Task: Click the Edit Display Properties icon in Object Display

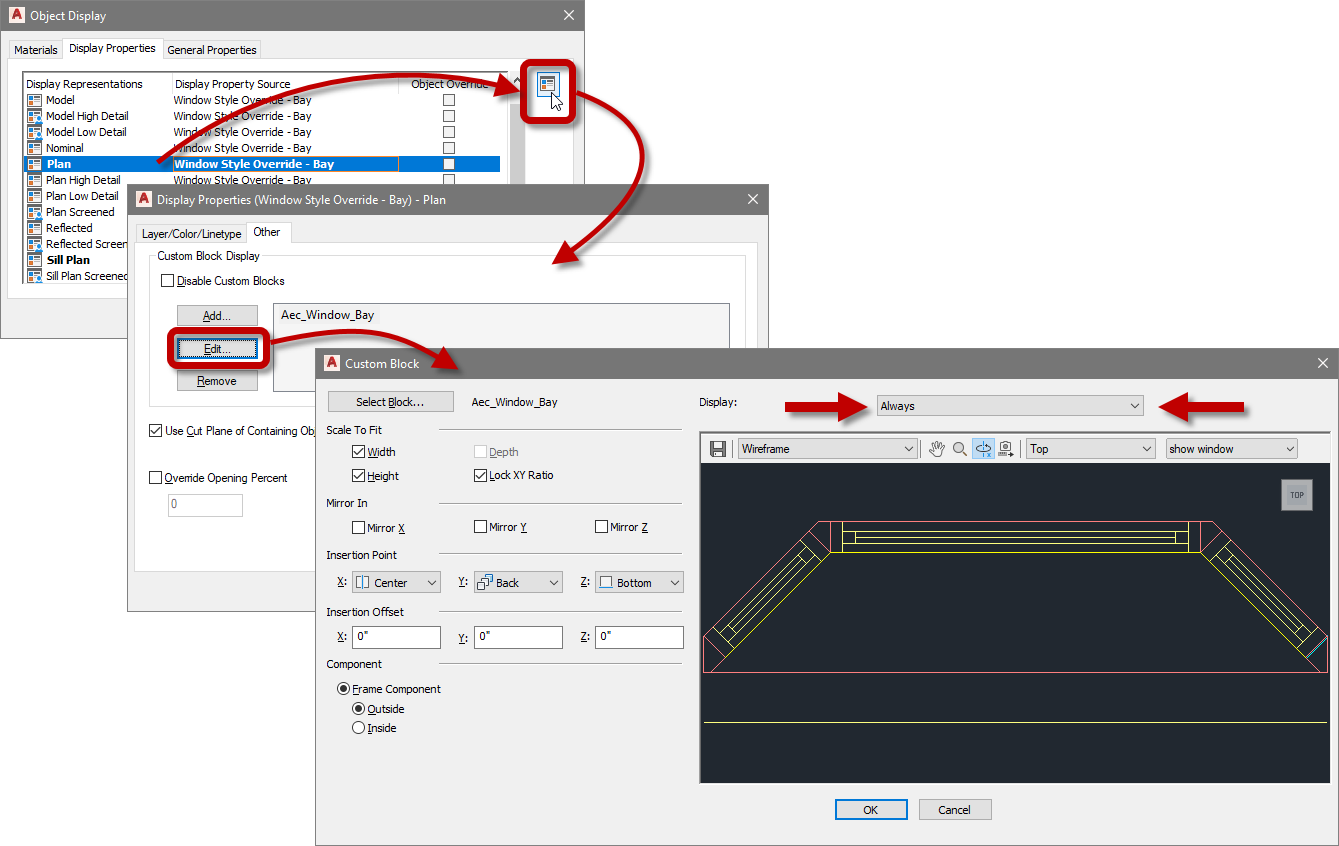Action: (547, 85)
